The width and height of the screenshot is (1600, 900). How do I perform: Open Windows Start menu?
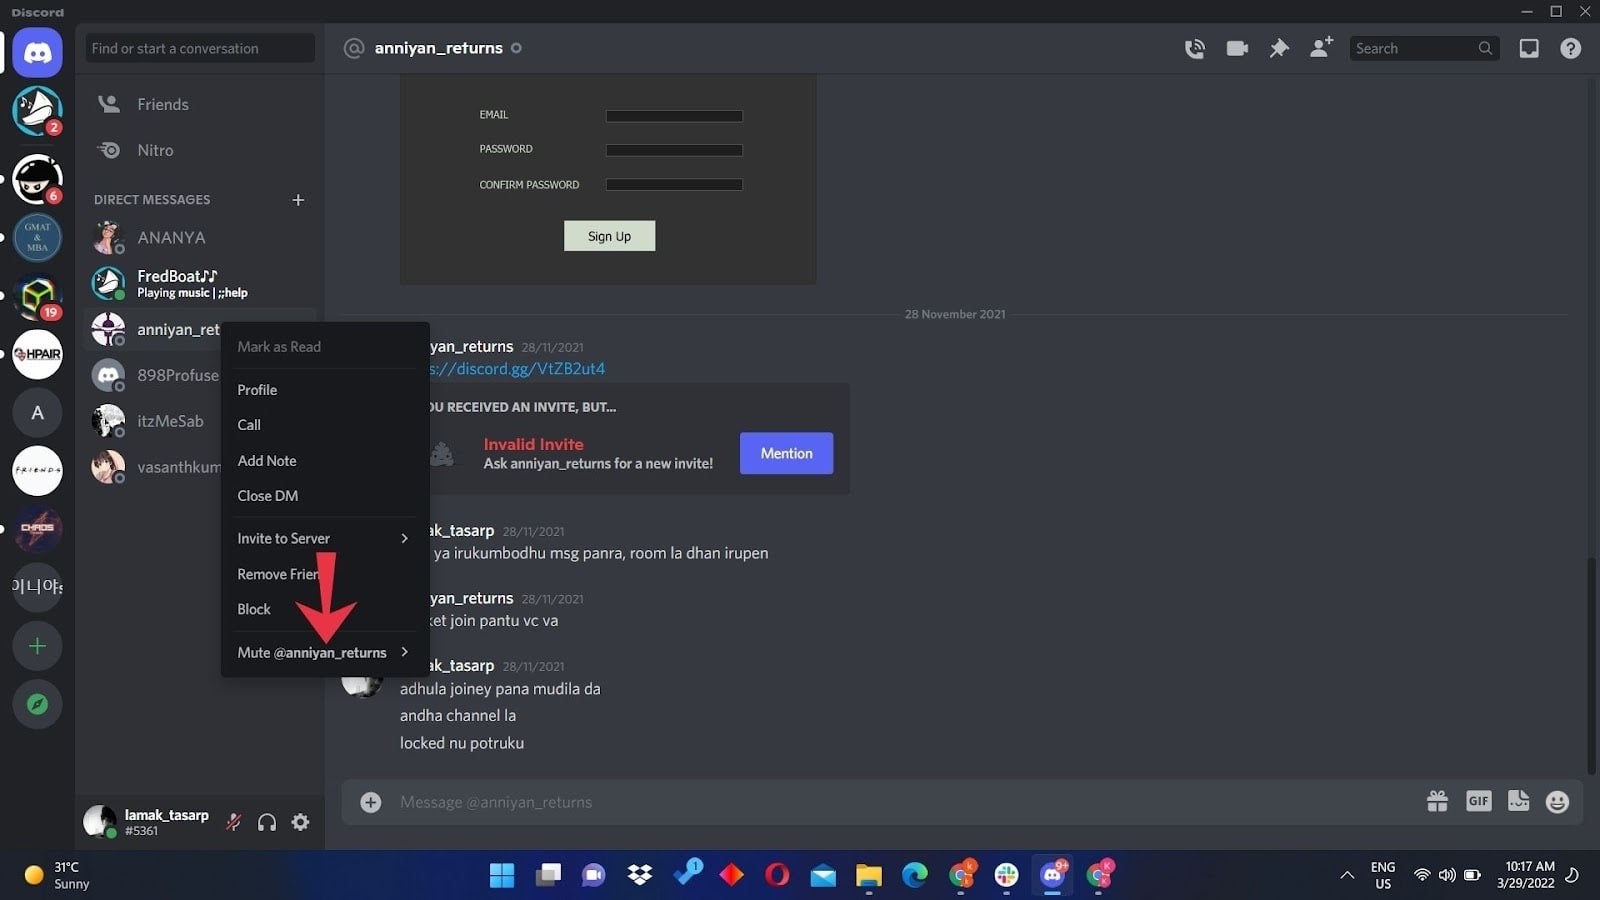pos(502,875)
